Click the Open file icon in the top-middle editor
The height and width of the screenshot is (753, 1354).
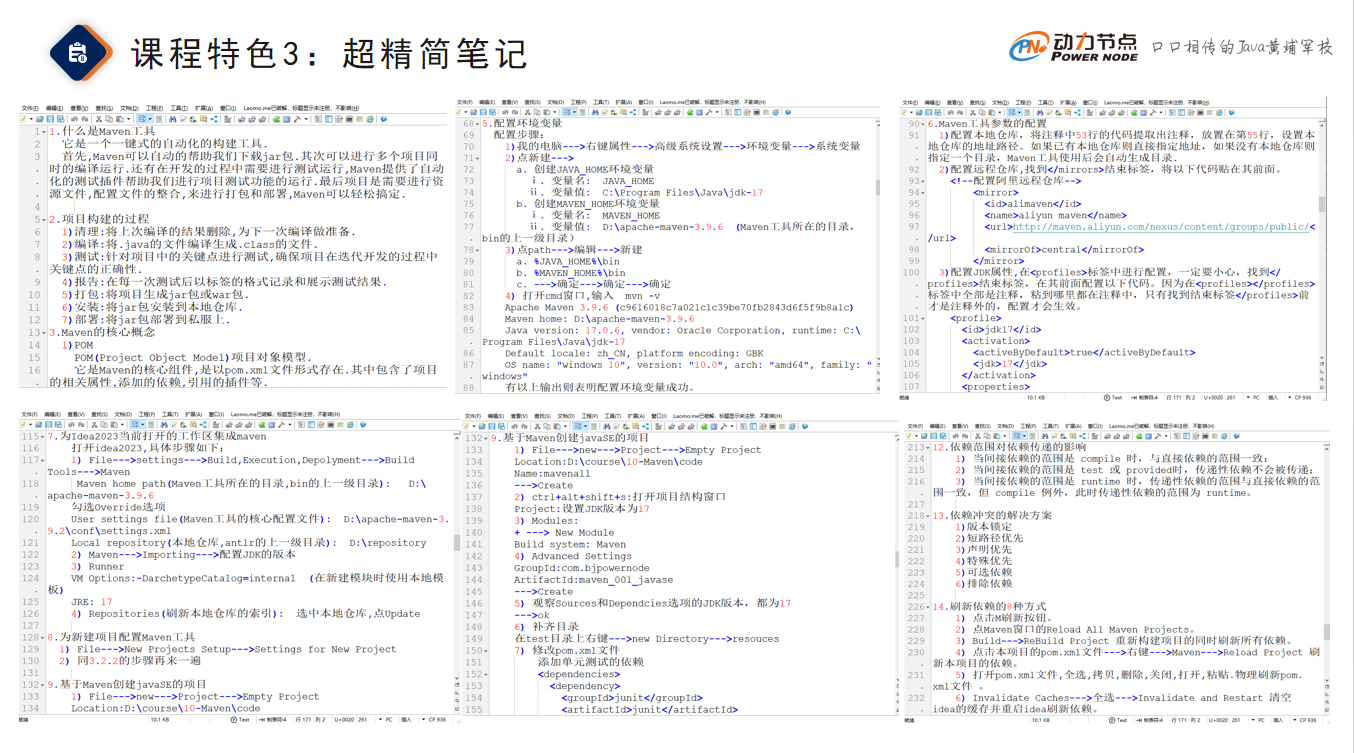click(472, 113)
